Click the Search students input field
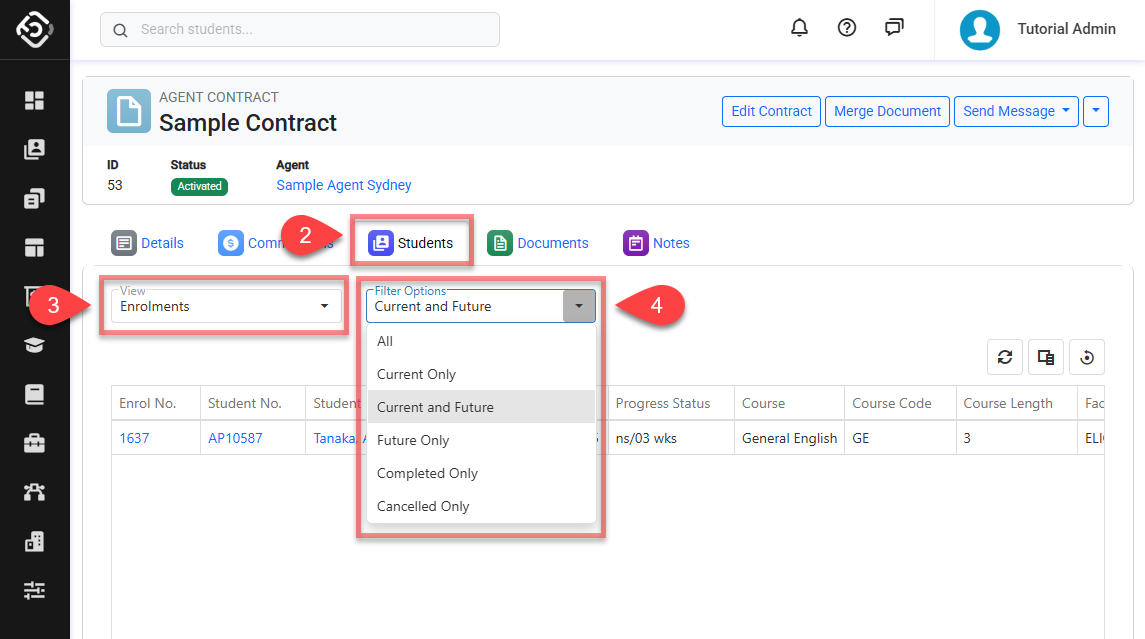This screenshot has height=639, width=1145. (300, 29)
